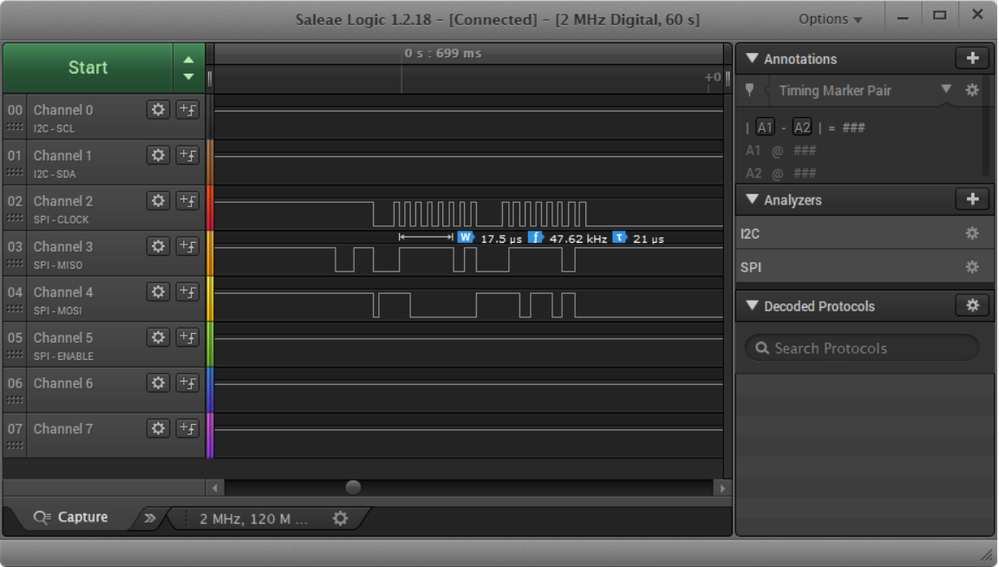Set trigger edge on Channel 0
This screenshot has height=567, width=999.
click(x=187, y=110)
